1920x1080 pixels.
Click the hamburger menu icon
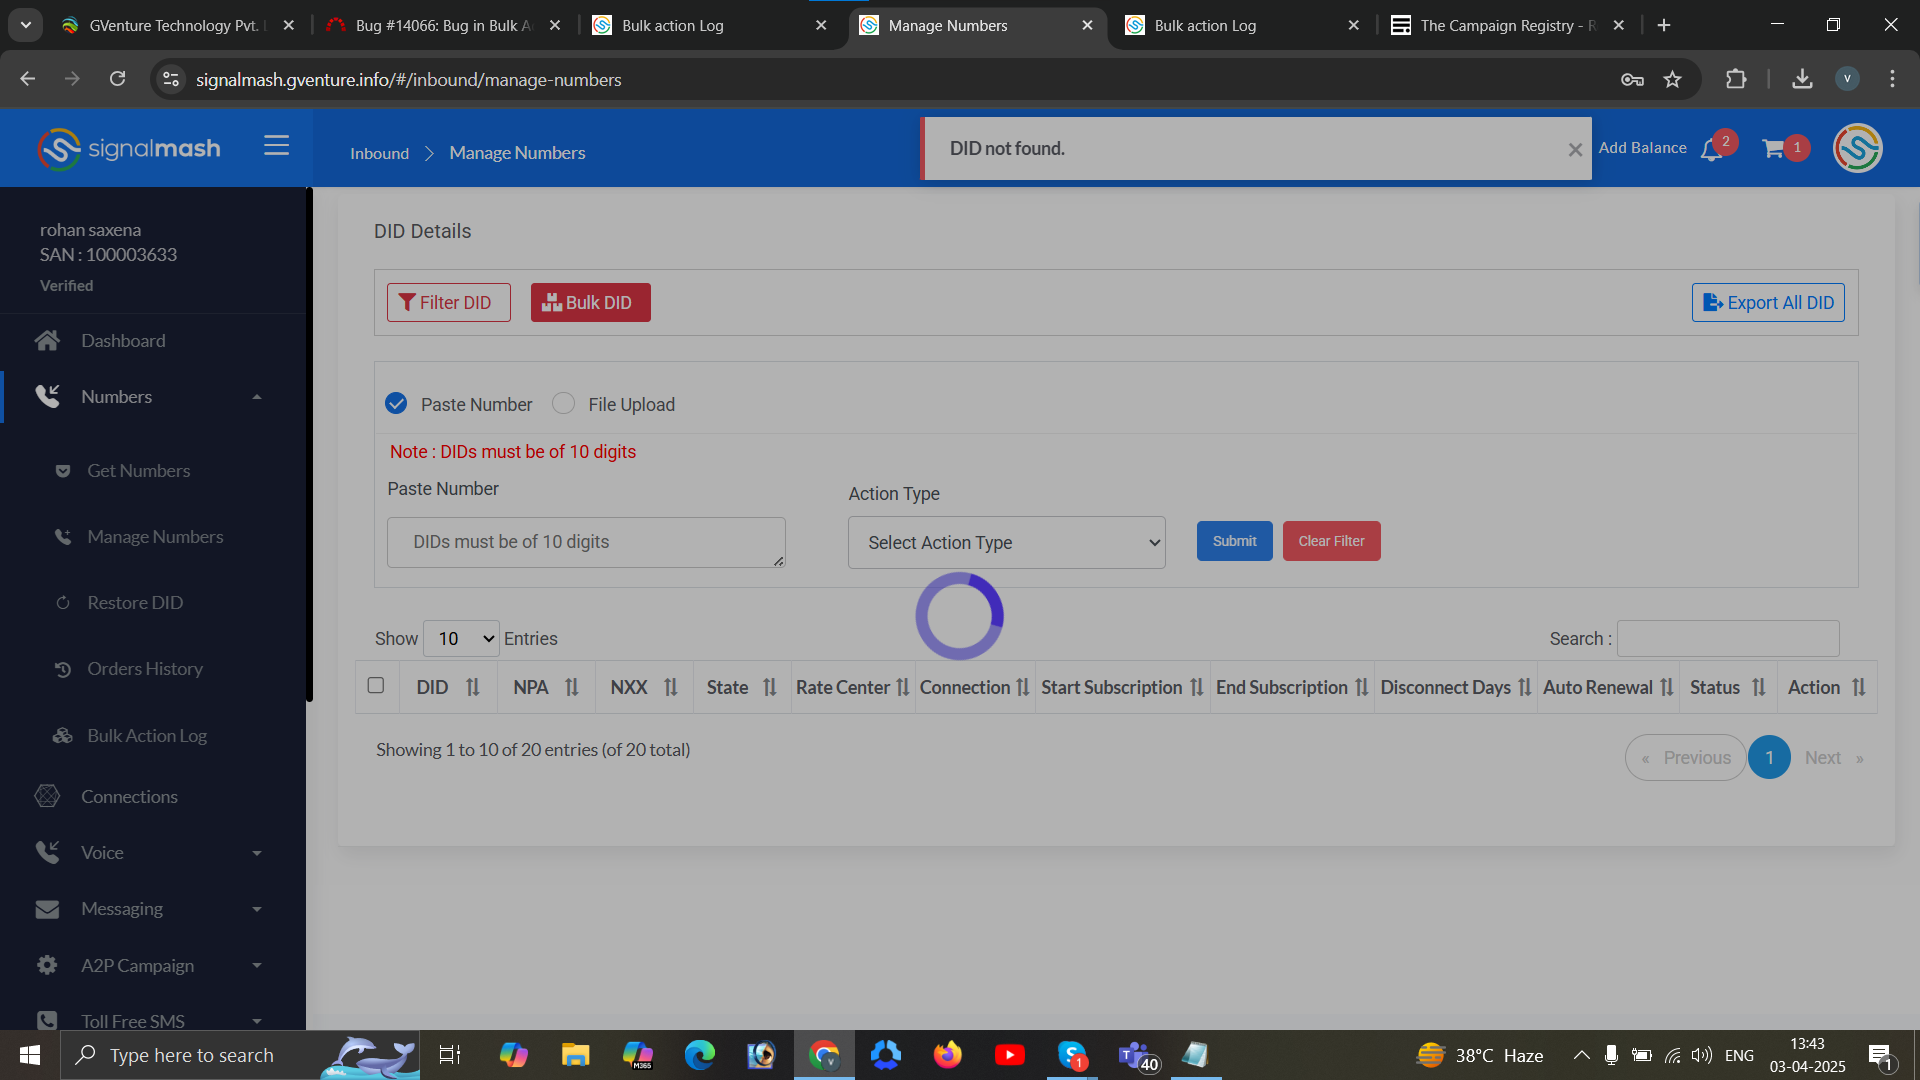click(276, 146)
